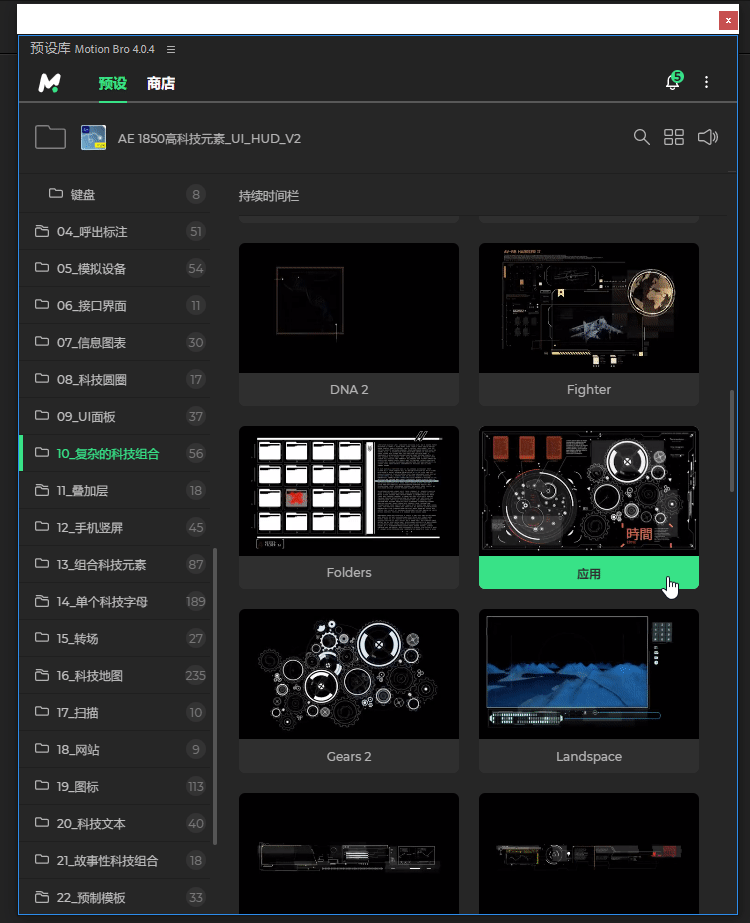
Task: Expand the 16_科技地图 folder
Action: click(x=115, y=676)
